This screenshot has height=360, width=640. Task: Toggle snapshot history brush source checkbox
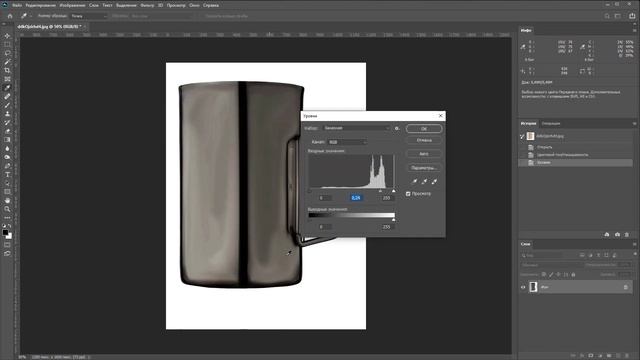(522, 136)
